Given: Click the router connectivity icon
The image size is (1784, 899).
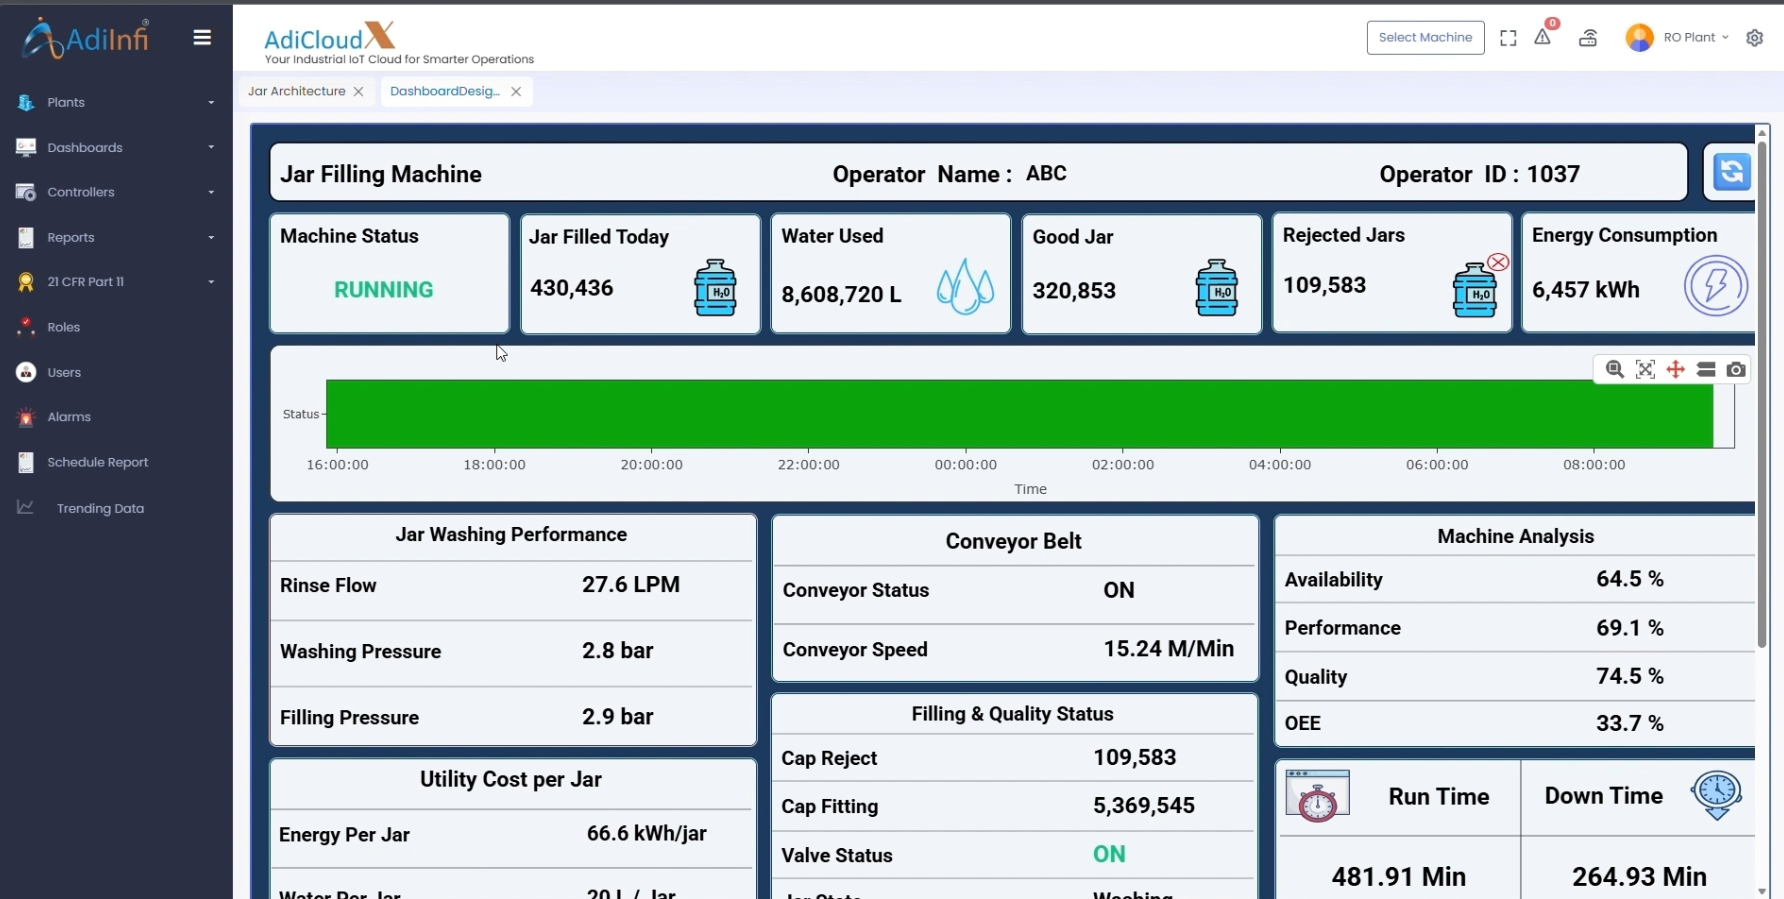Looking at the screenshot, I should coord(1588,38).
